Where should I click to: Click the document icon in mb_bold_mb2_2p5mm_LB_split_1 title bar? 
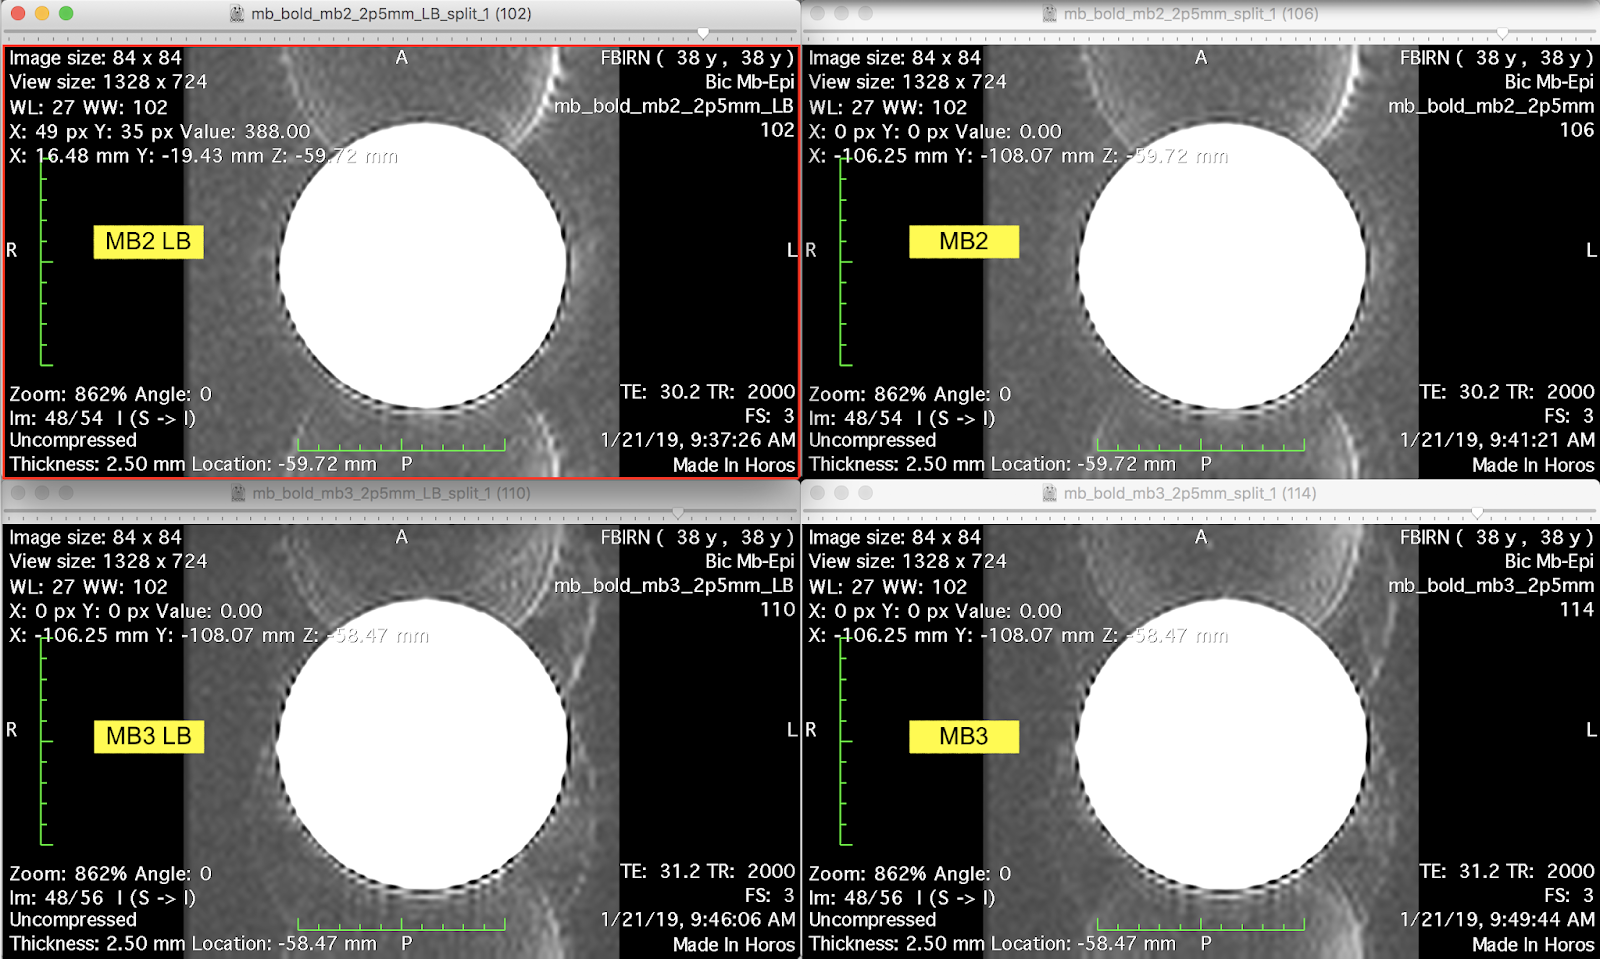point(237,14)
